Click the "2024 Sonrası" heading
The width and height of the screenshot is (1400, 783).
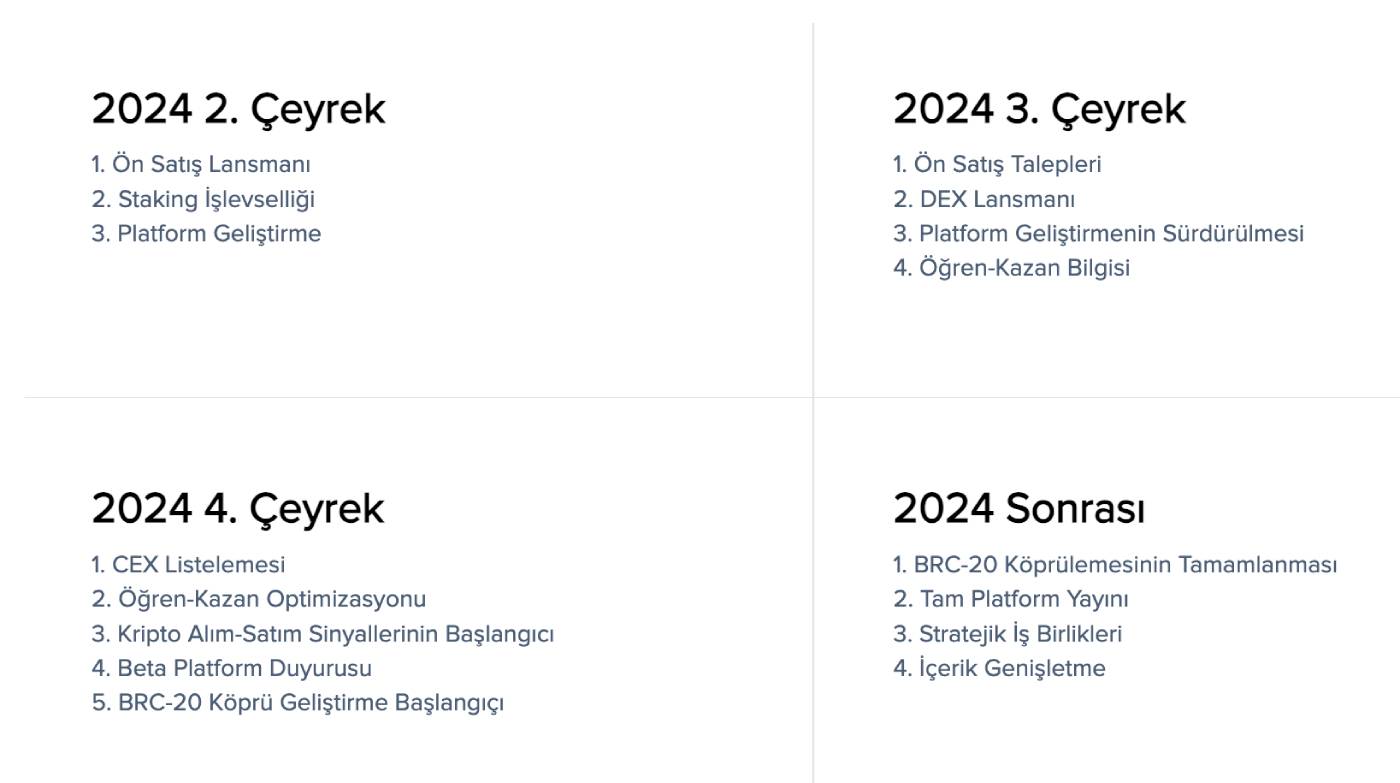pyautogui.click(x=1019, y=510)
